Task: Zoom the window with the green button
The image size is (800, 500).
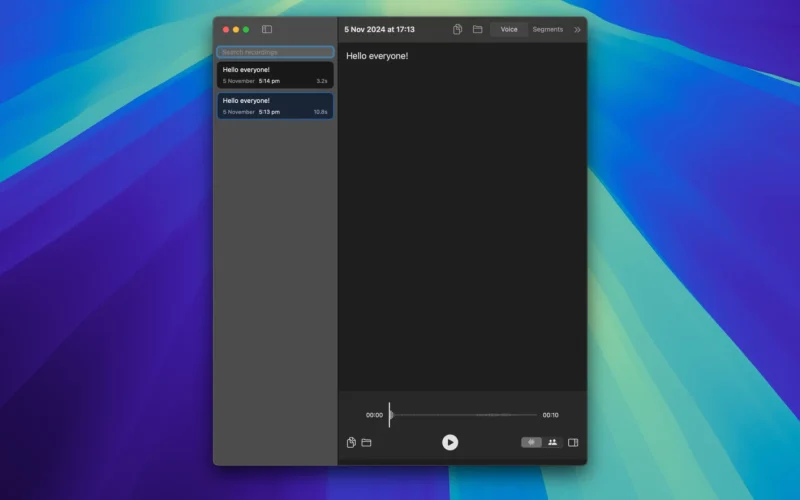Action: [x=246, y=30]
